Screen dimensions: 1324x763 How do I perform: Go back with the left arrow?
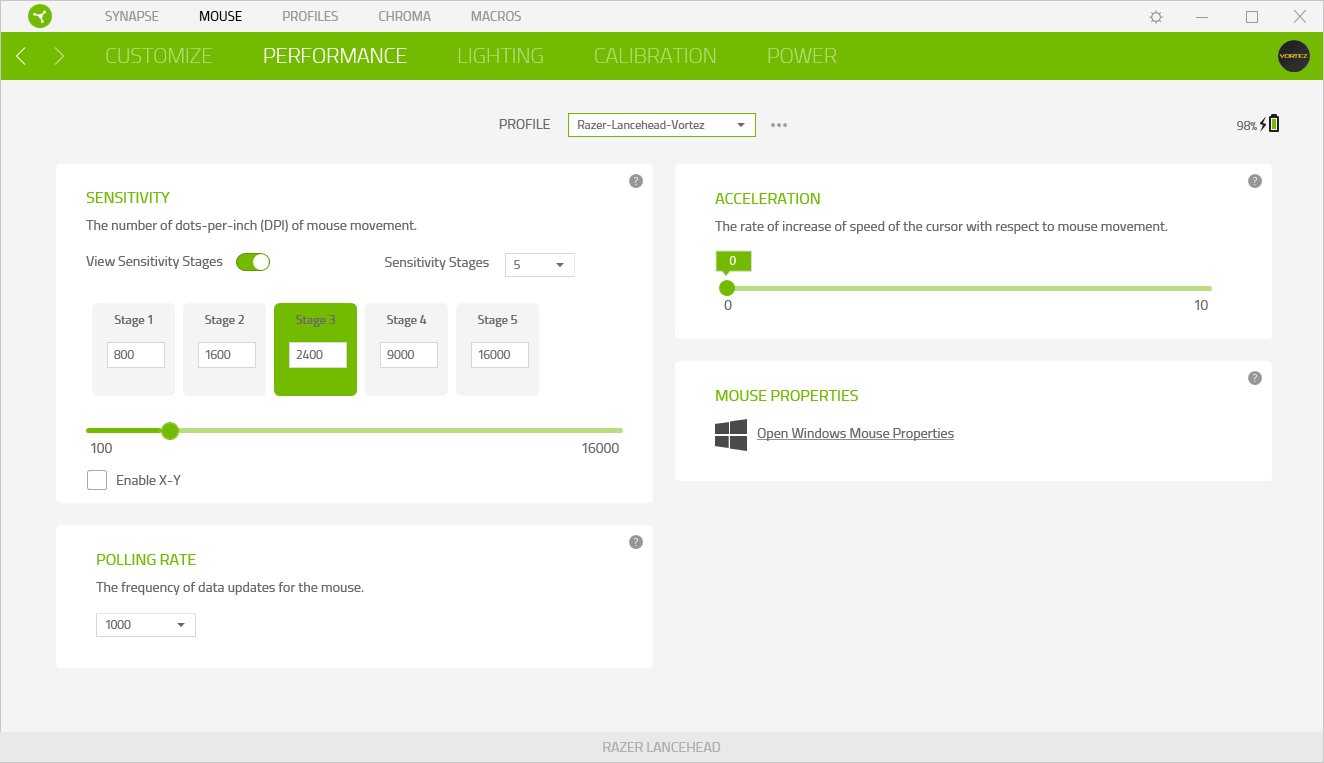[x=21, y=56]
